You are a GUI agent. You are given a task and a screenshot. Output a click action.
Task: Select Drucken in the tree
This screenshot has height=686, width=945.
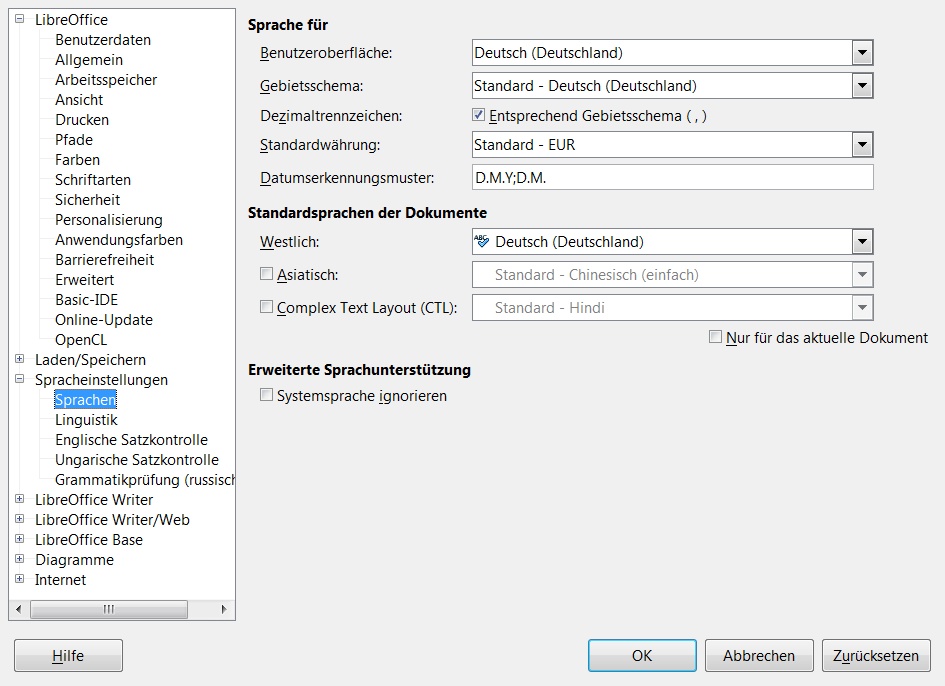[x=82, y=119]
